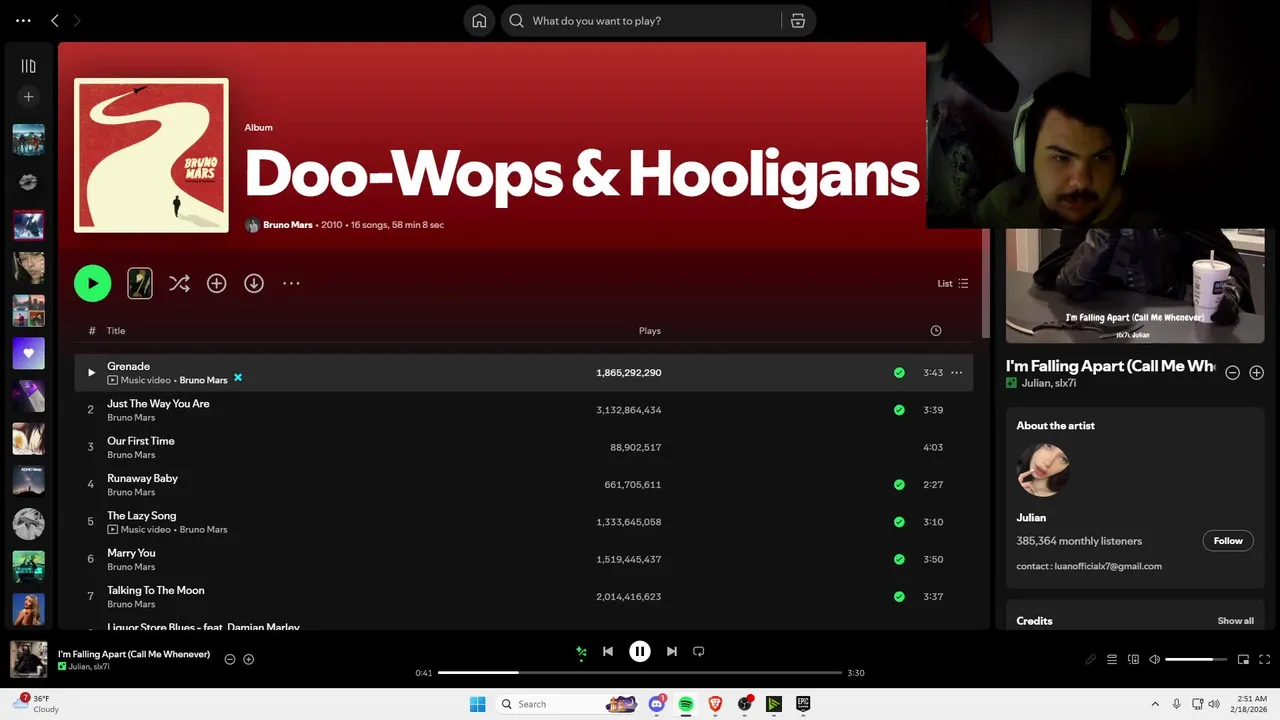Open the play queue
Screen dimensions: 1280x720
[1112, 659]
